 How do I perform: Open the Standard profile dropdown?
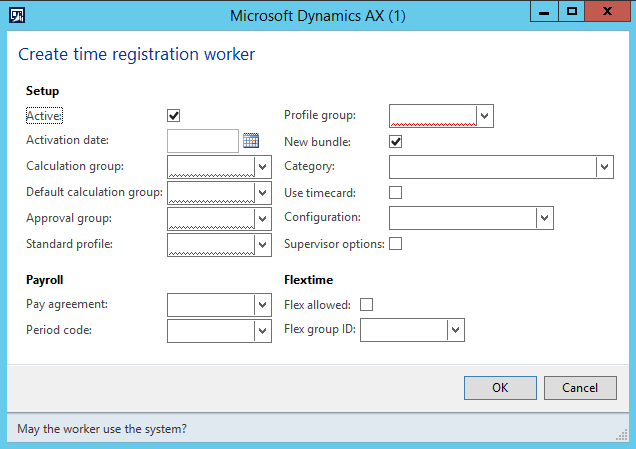point(263,245)
